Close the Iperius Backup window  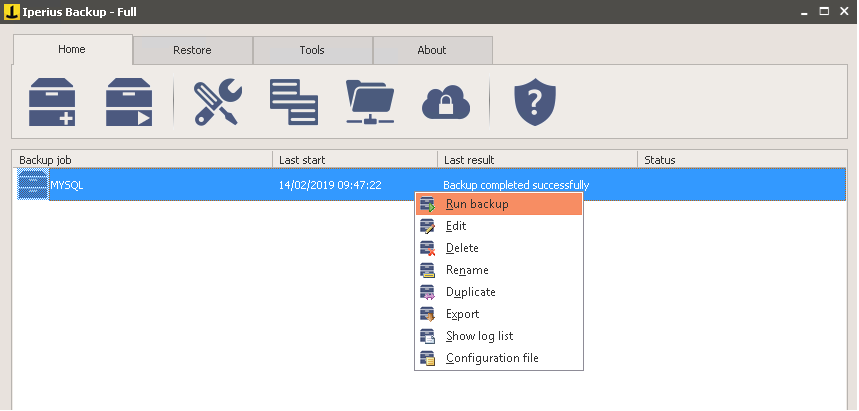pos(844,12)
